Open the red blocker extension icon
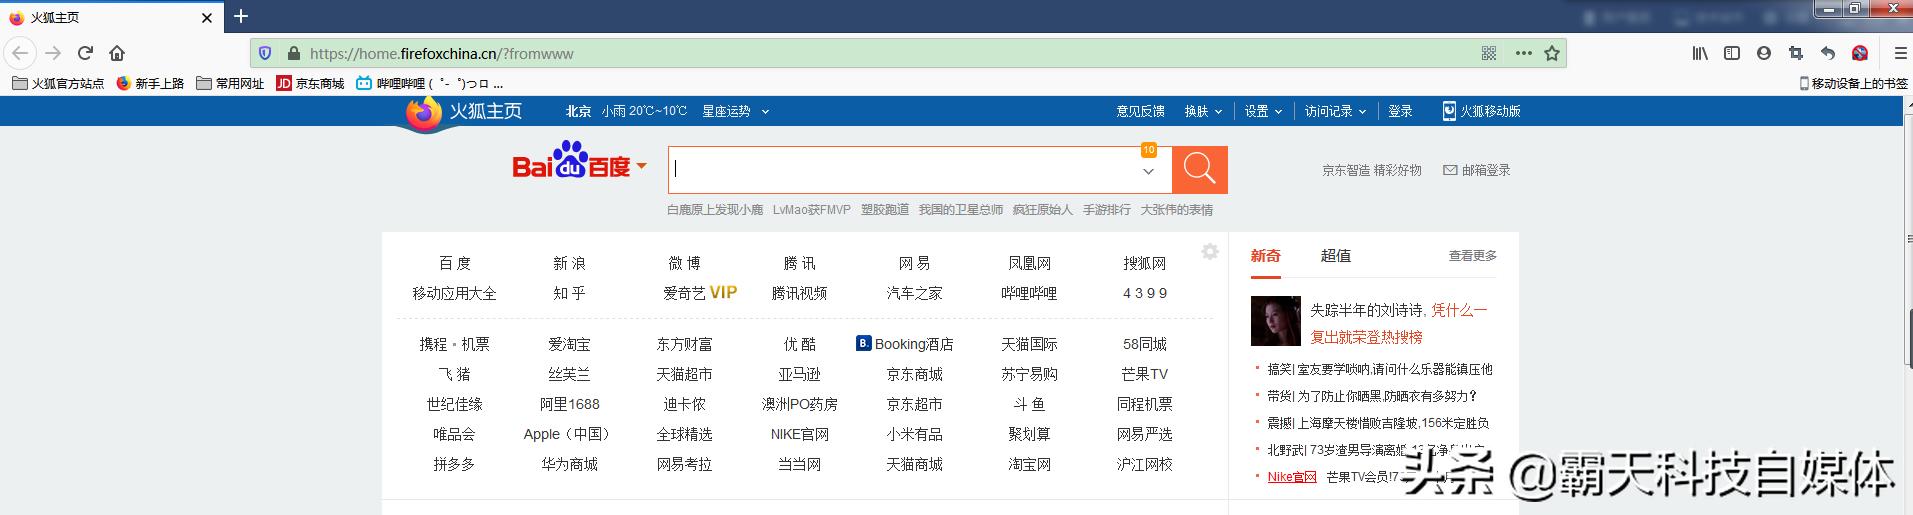The height and width of the screenshot is (515, 1913). pos(1860,53)
